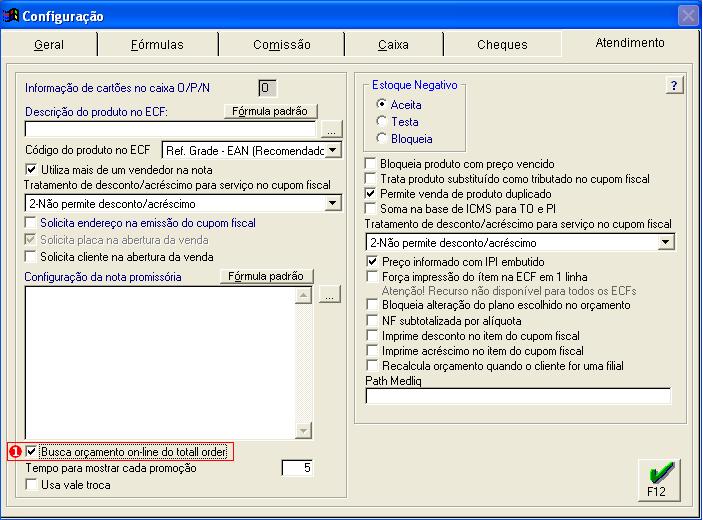Click scroll down arrow in nota promissória box
The width and height of the screenshot is (703, 520).
coord(304,431)
